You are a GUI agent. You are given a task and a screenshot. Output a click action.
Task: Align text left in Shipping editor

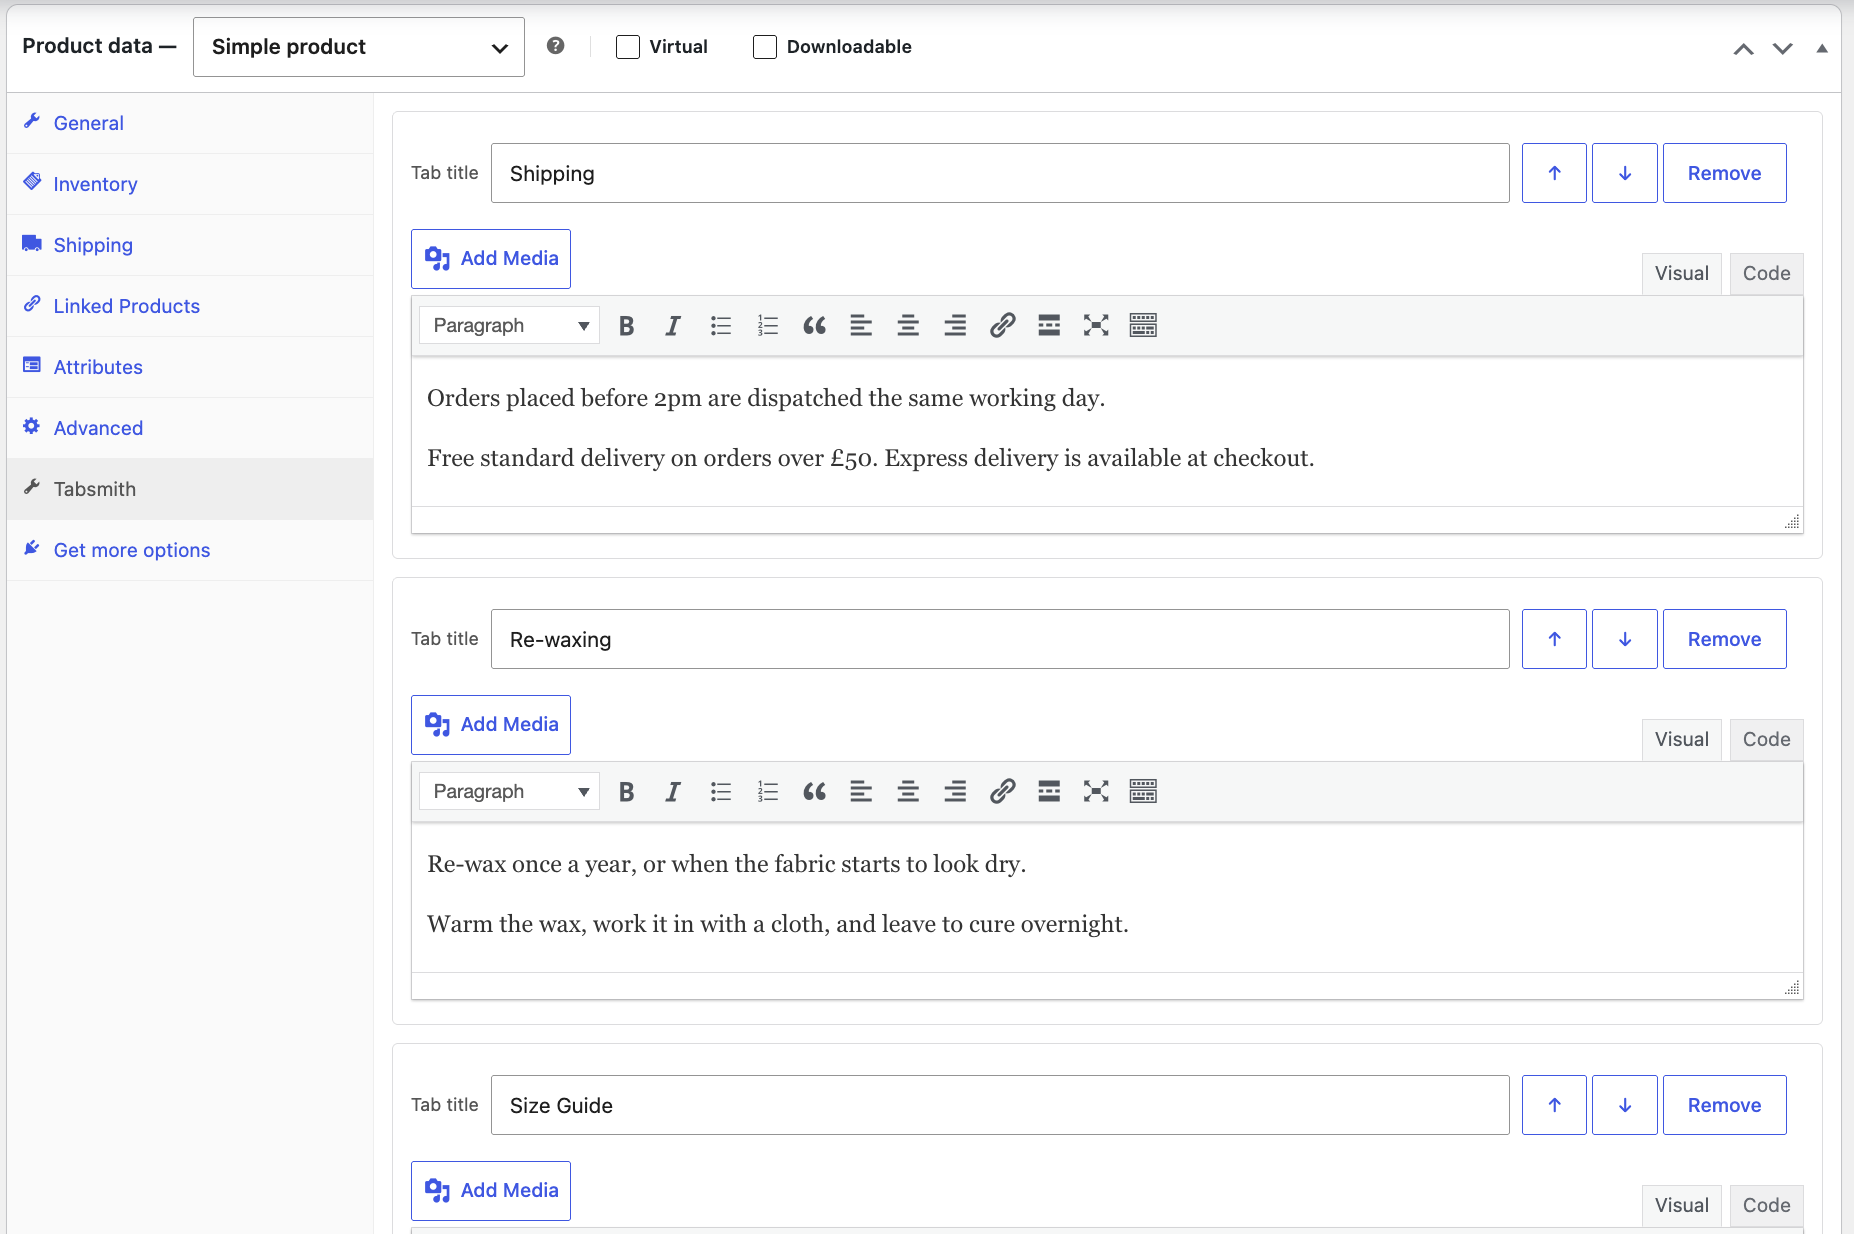[861, 326]
